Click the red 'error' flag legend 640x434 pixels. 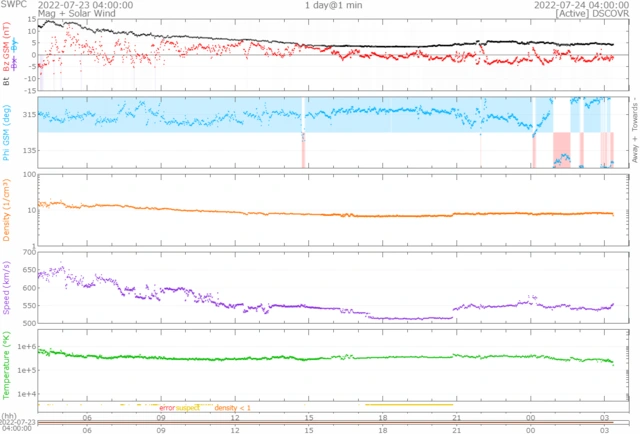click(167, 408)
